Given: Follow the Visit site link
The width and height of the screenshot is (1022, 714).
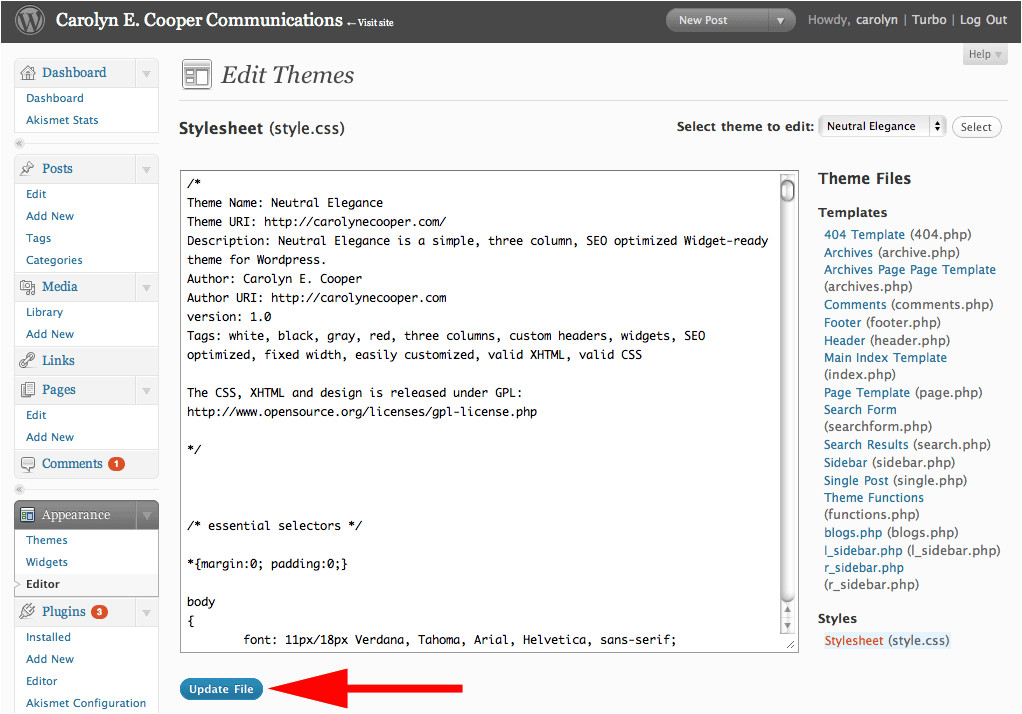Looking at the screenshot, I should coord(370,23).
